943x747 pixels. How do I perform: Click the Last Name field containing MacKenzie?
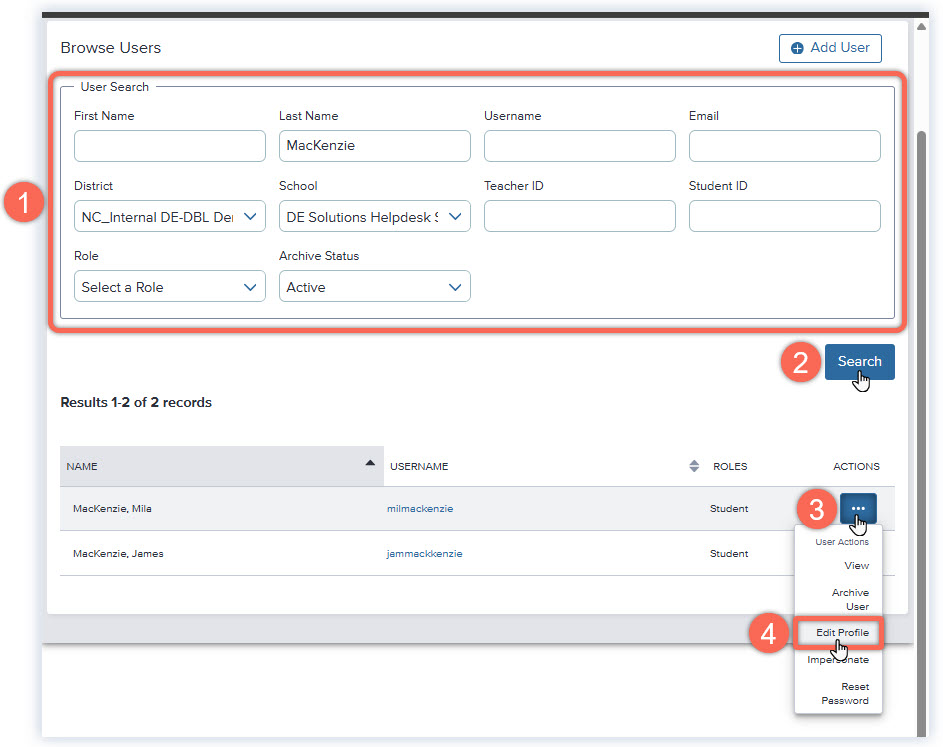pos(374,145)
